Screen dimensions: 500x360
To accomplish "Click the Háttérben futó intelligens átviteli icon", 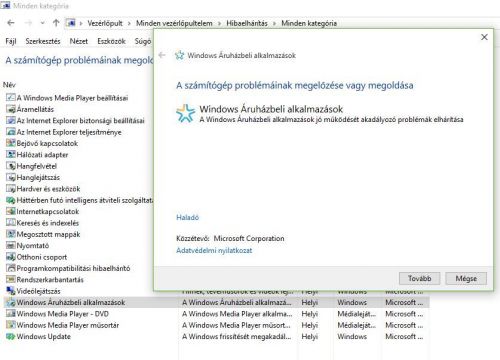I will [11, 200].
